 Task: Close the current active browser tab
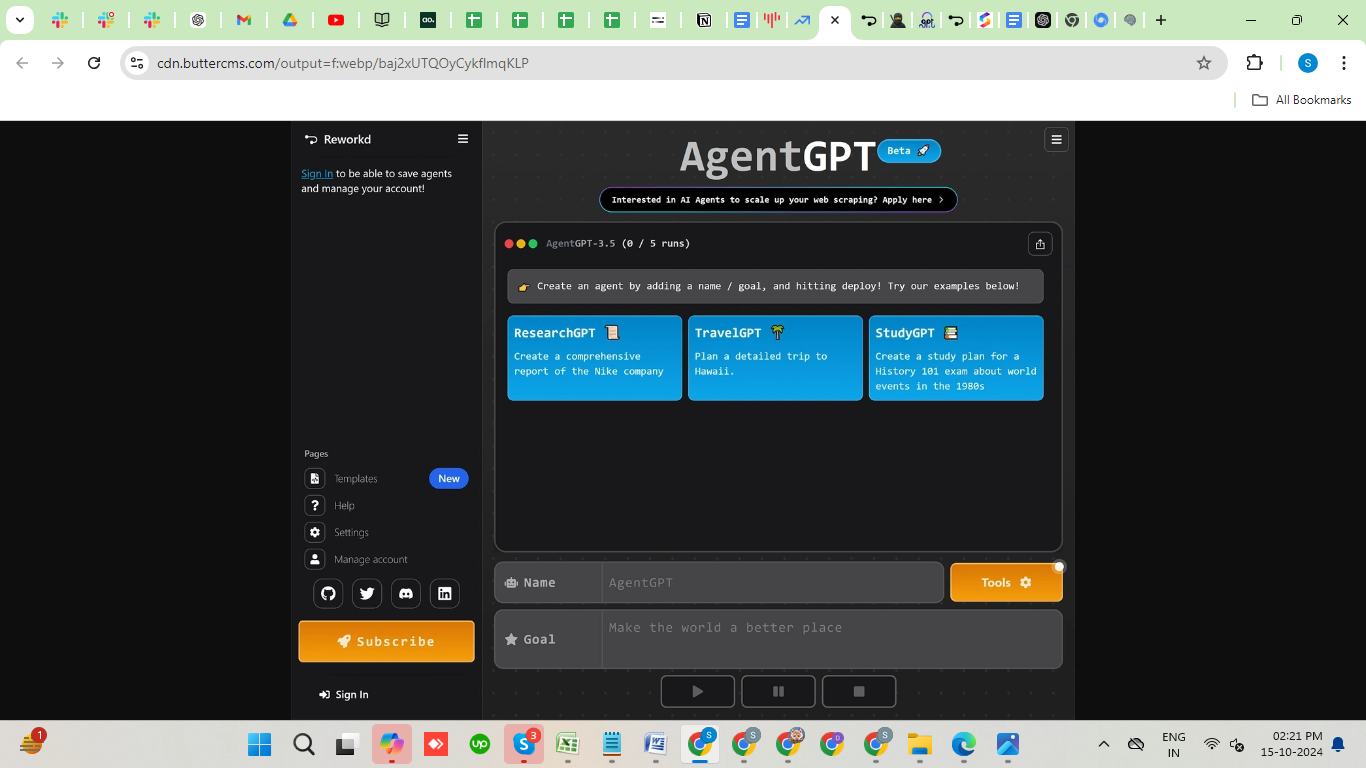click(835, 20)
